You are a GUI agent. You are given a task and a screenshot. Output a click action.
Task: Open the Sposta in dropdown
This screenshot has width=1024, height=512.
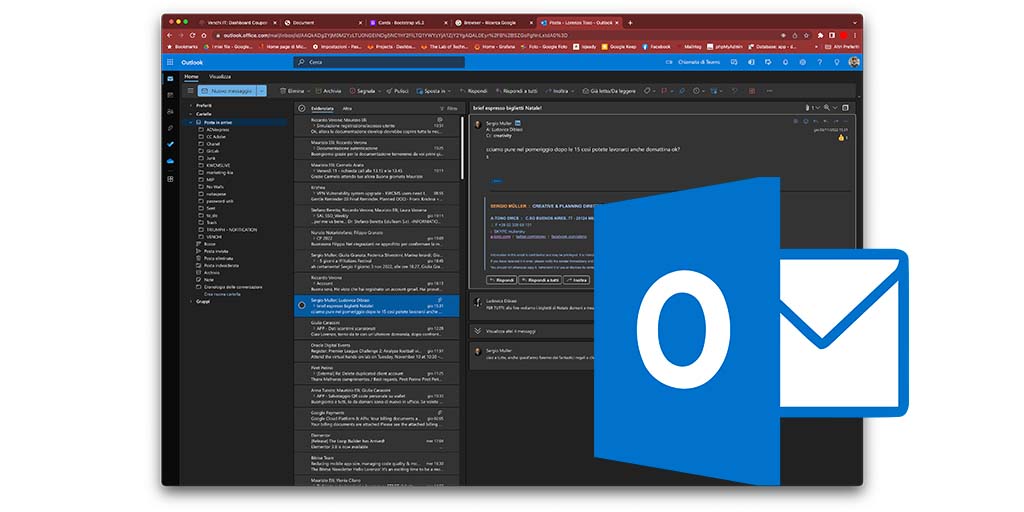pos(450,91)
